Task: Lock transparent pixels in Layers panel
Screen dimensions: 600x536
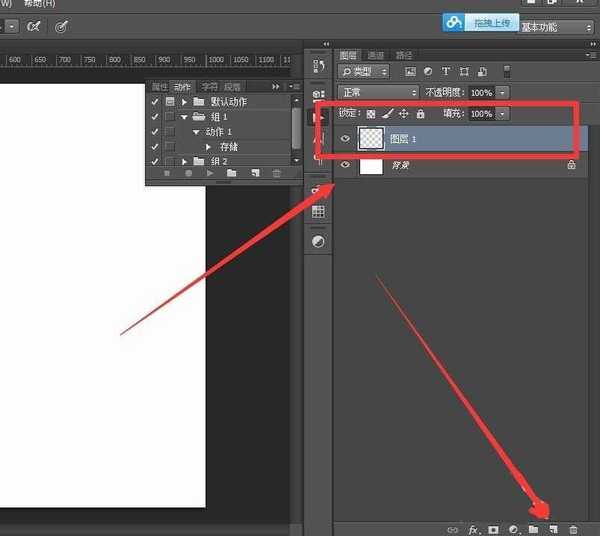Action: coord(371,115)
